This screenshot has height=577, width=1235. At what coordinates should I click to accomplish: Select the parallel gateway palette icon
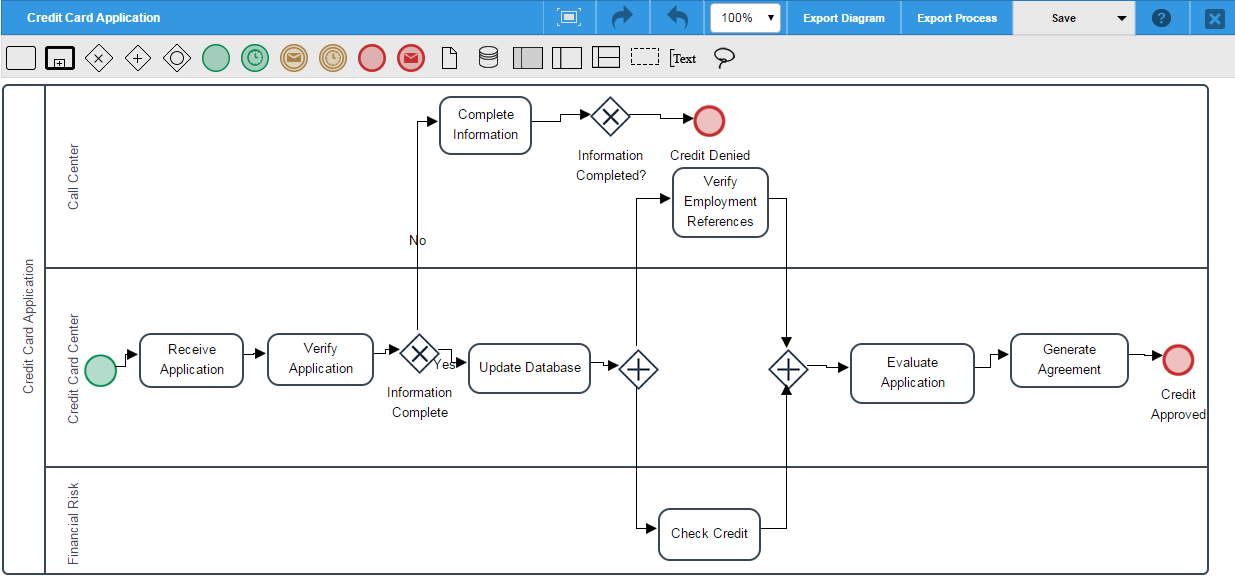point(137,58)
